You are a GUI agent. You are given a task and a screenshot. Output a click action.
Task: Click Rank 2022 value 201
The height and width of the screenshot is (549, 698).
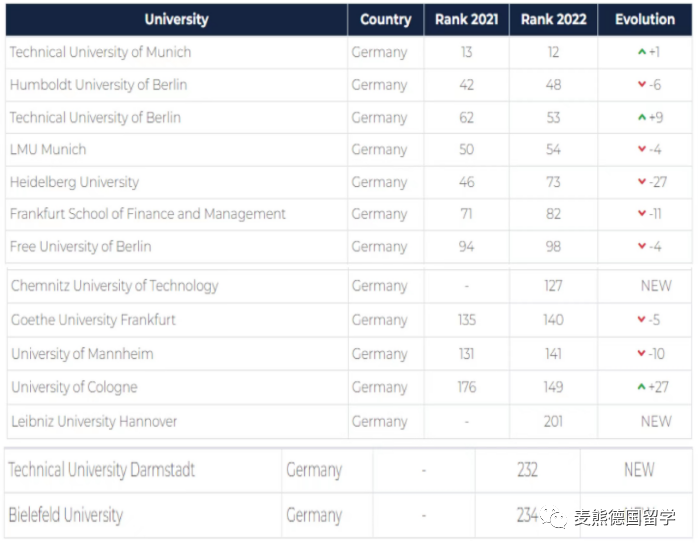(553, 421)
